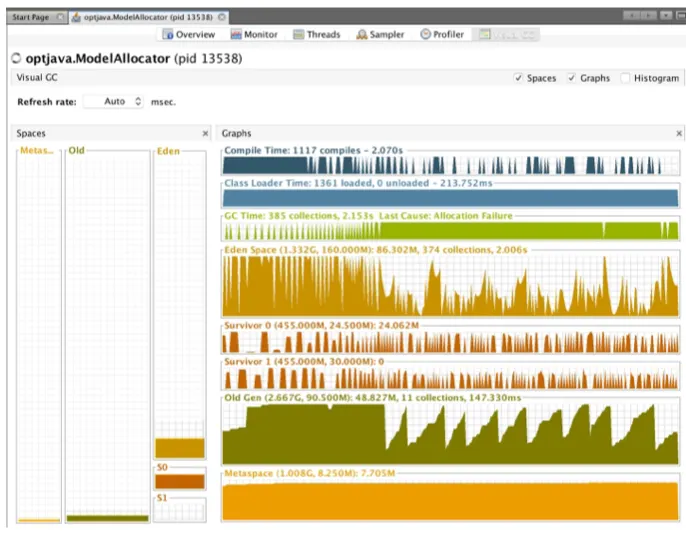Click the Eden Space graph

tap(451, 286)
